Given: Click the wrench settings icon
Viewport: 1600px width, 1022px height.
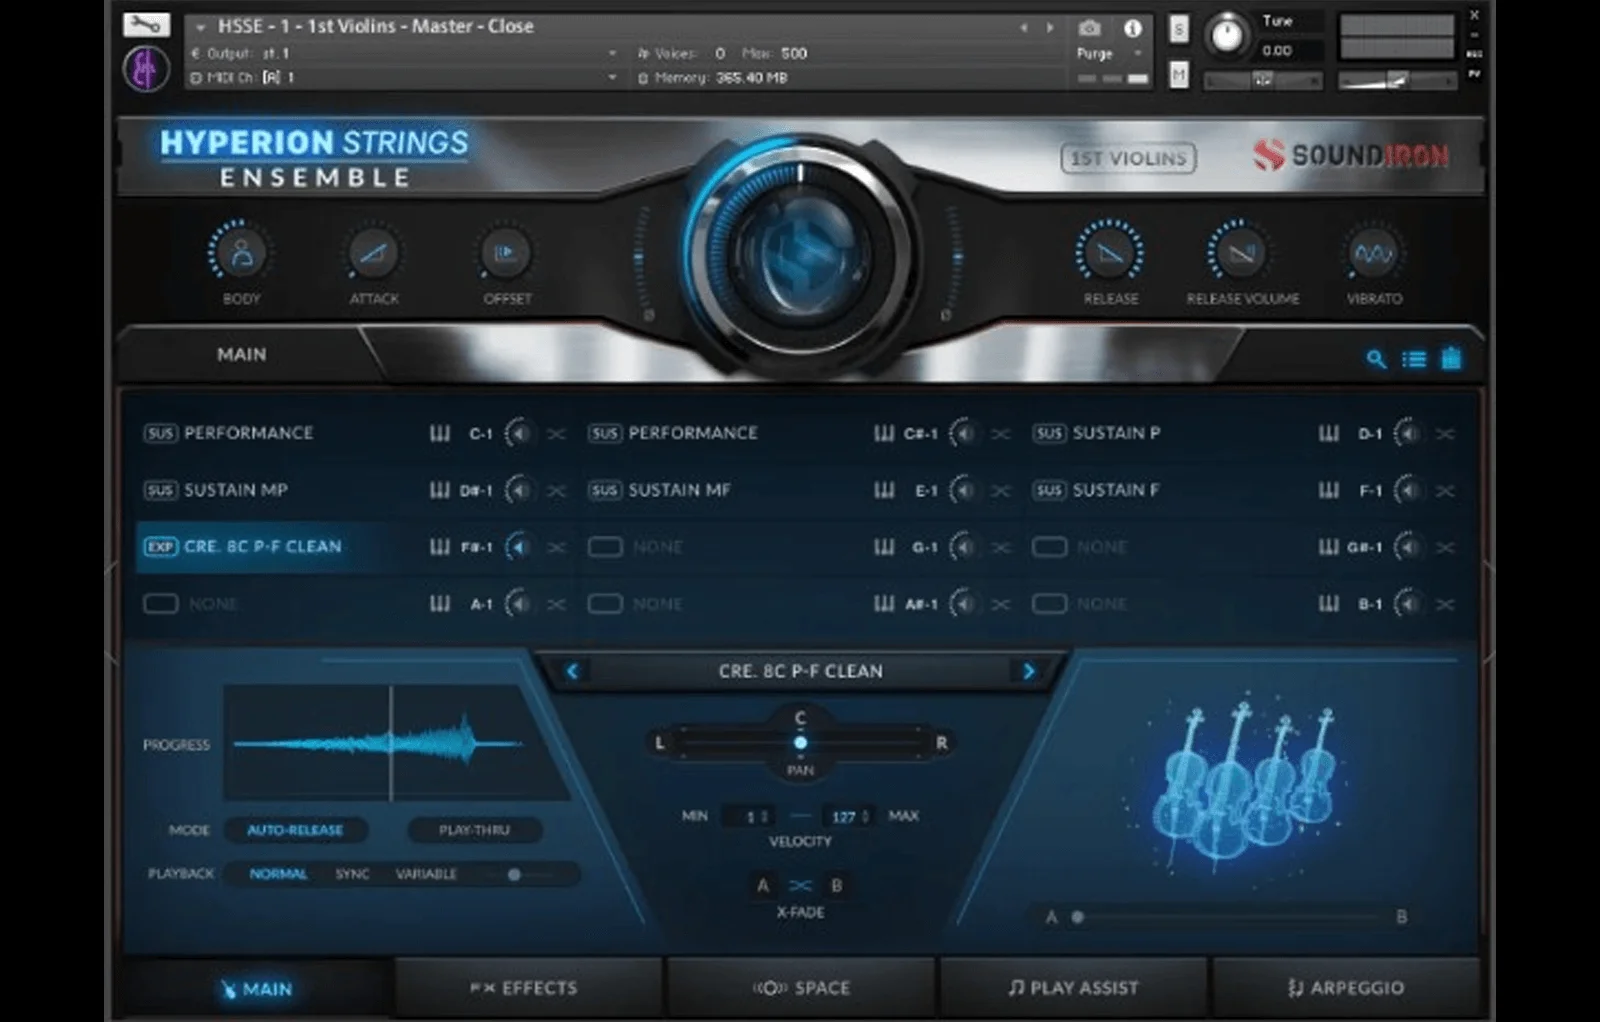Looking at the screenshot, I should tap(146, 24).
